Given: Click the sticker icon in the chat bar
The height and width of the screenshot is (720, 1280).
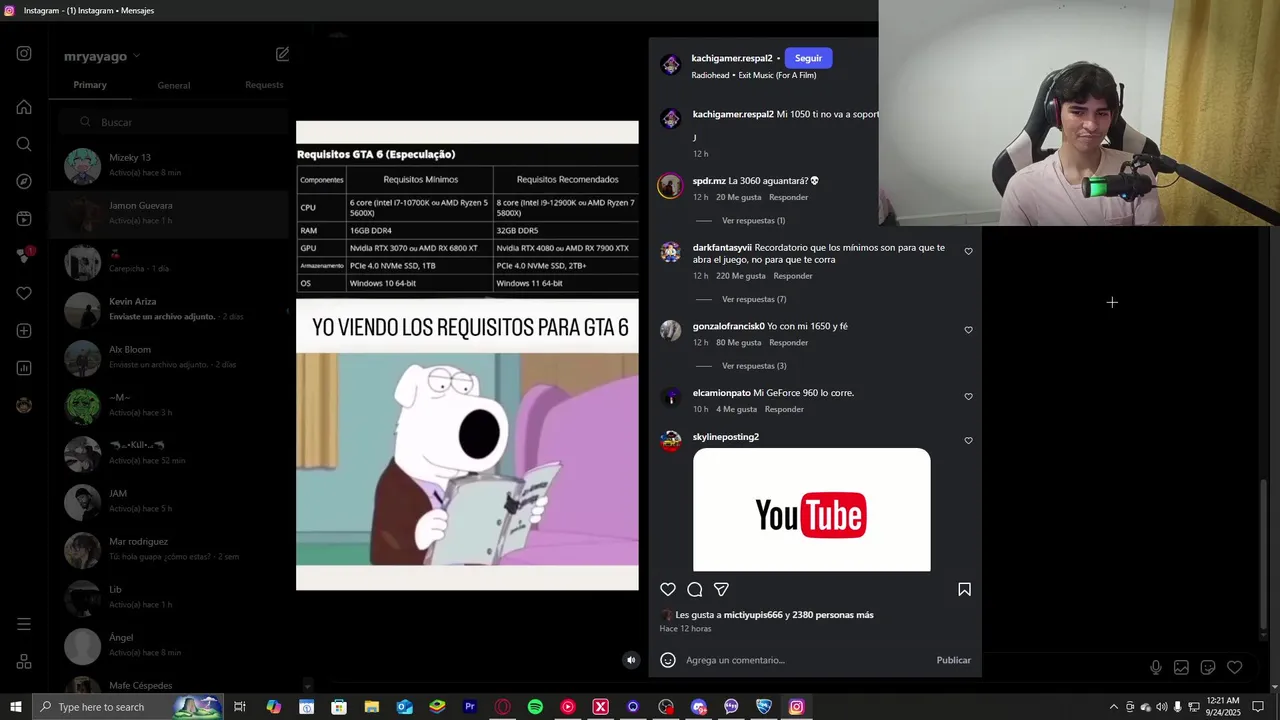Looking at the screenshot, I should point(1208,667).
